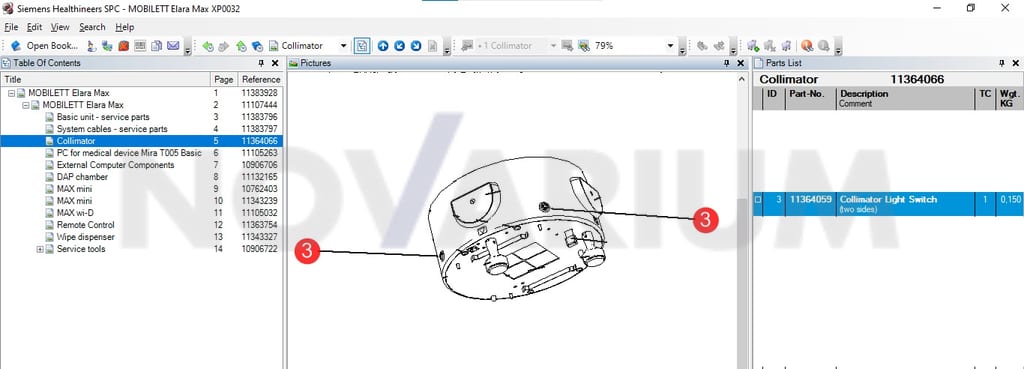Viewport: 1024px width, 369px height.
Task: Click the copy pages icon beside the envelope
Action: pyautogui.click(x=157, y=46)
